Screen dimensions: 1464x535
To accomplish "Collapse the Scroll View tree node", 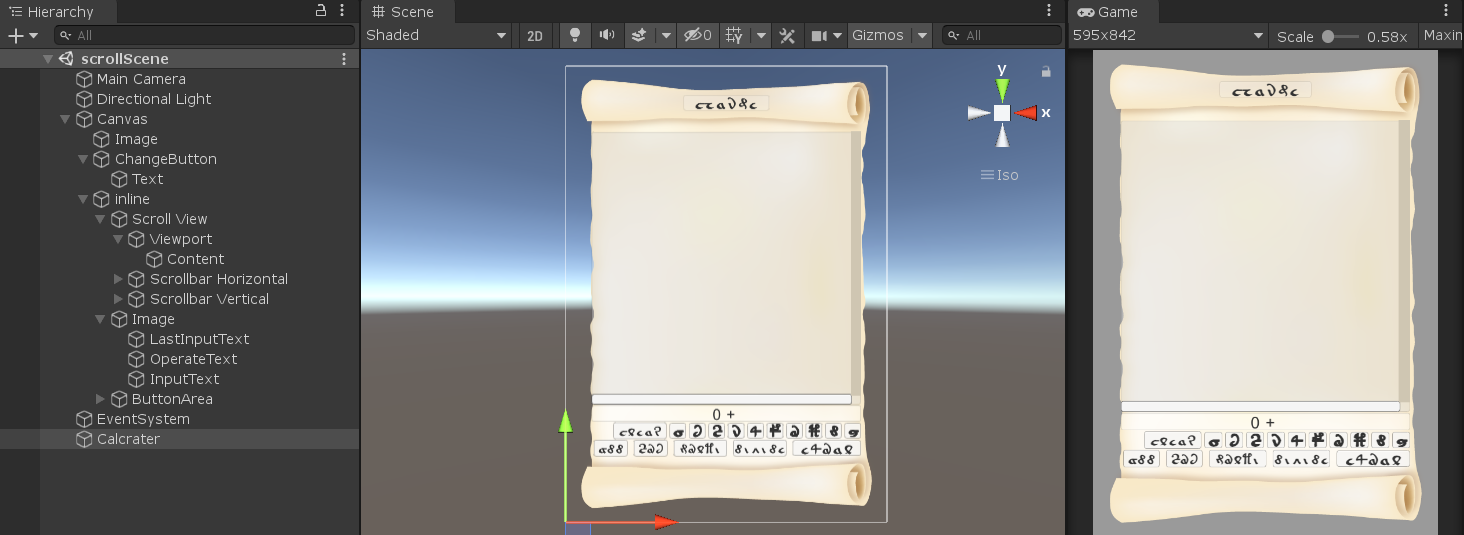I will click(100, 219).
